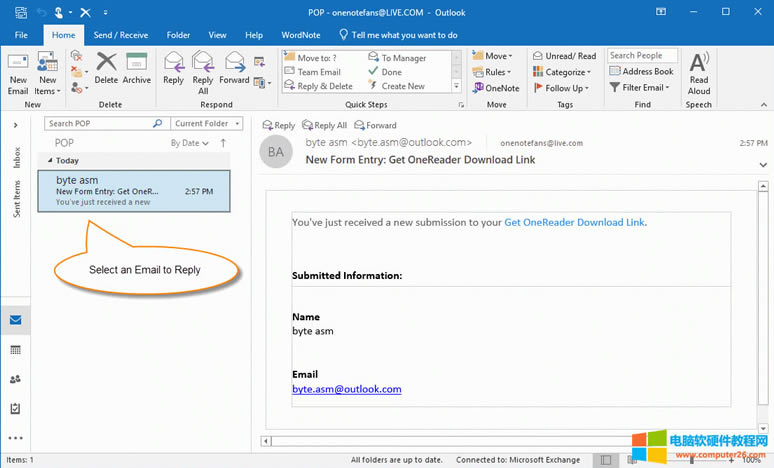Image resolution: width=774 pixels, height=468 pixels.
Task: Toggle the sort order arrow in the message list
Action: coord(223,143)
